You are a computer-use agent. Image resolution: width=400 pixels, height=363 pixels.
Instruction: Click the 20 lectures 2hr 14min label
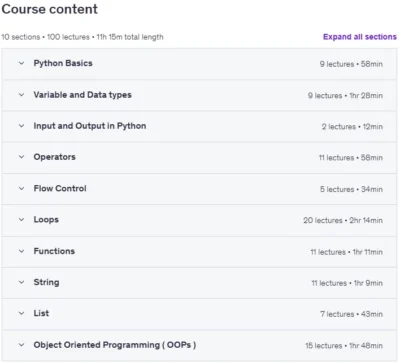click(x=343, y=220)
